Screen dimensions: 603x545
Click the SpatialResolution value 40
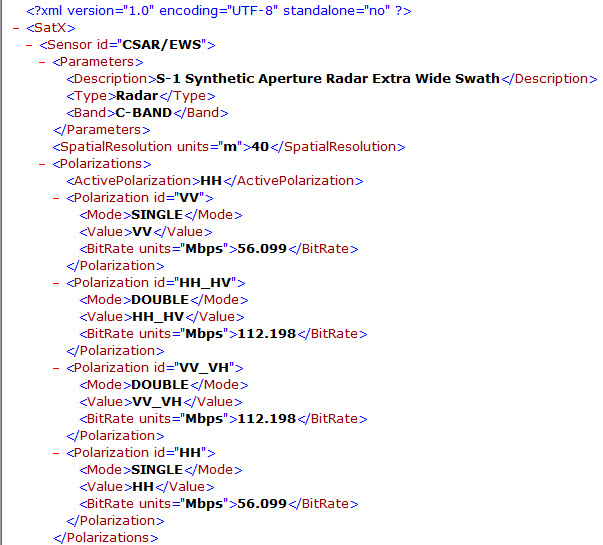(257, 147)
